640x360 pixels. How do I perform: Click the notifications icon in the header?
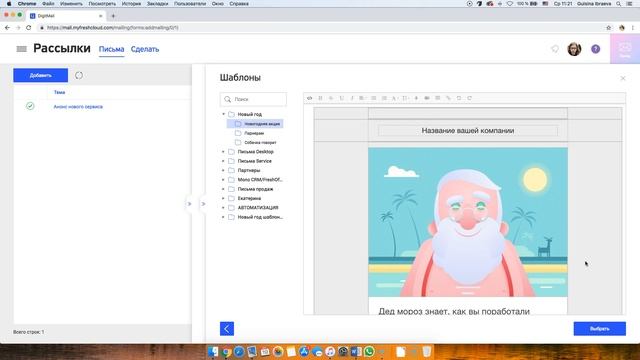555,49
